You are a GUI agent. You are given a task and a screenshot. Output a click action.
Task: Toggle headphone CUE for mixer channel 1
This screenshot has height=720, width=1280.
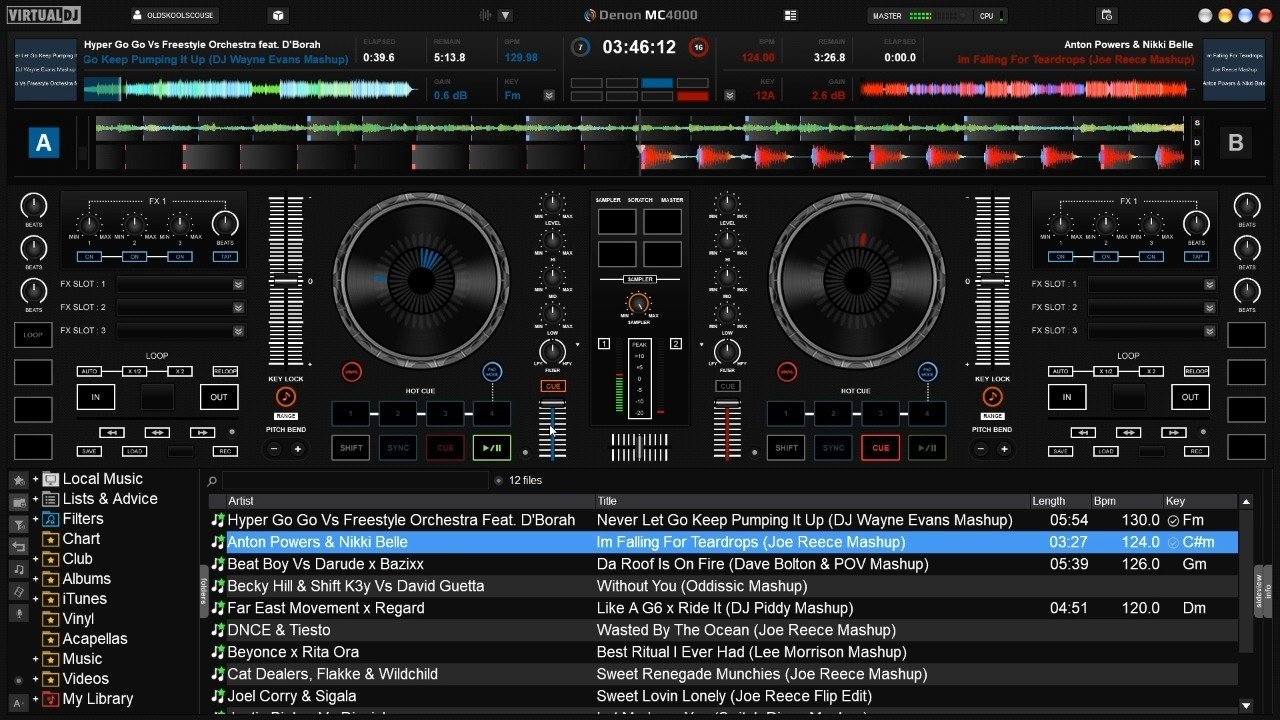point(553,386)
